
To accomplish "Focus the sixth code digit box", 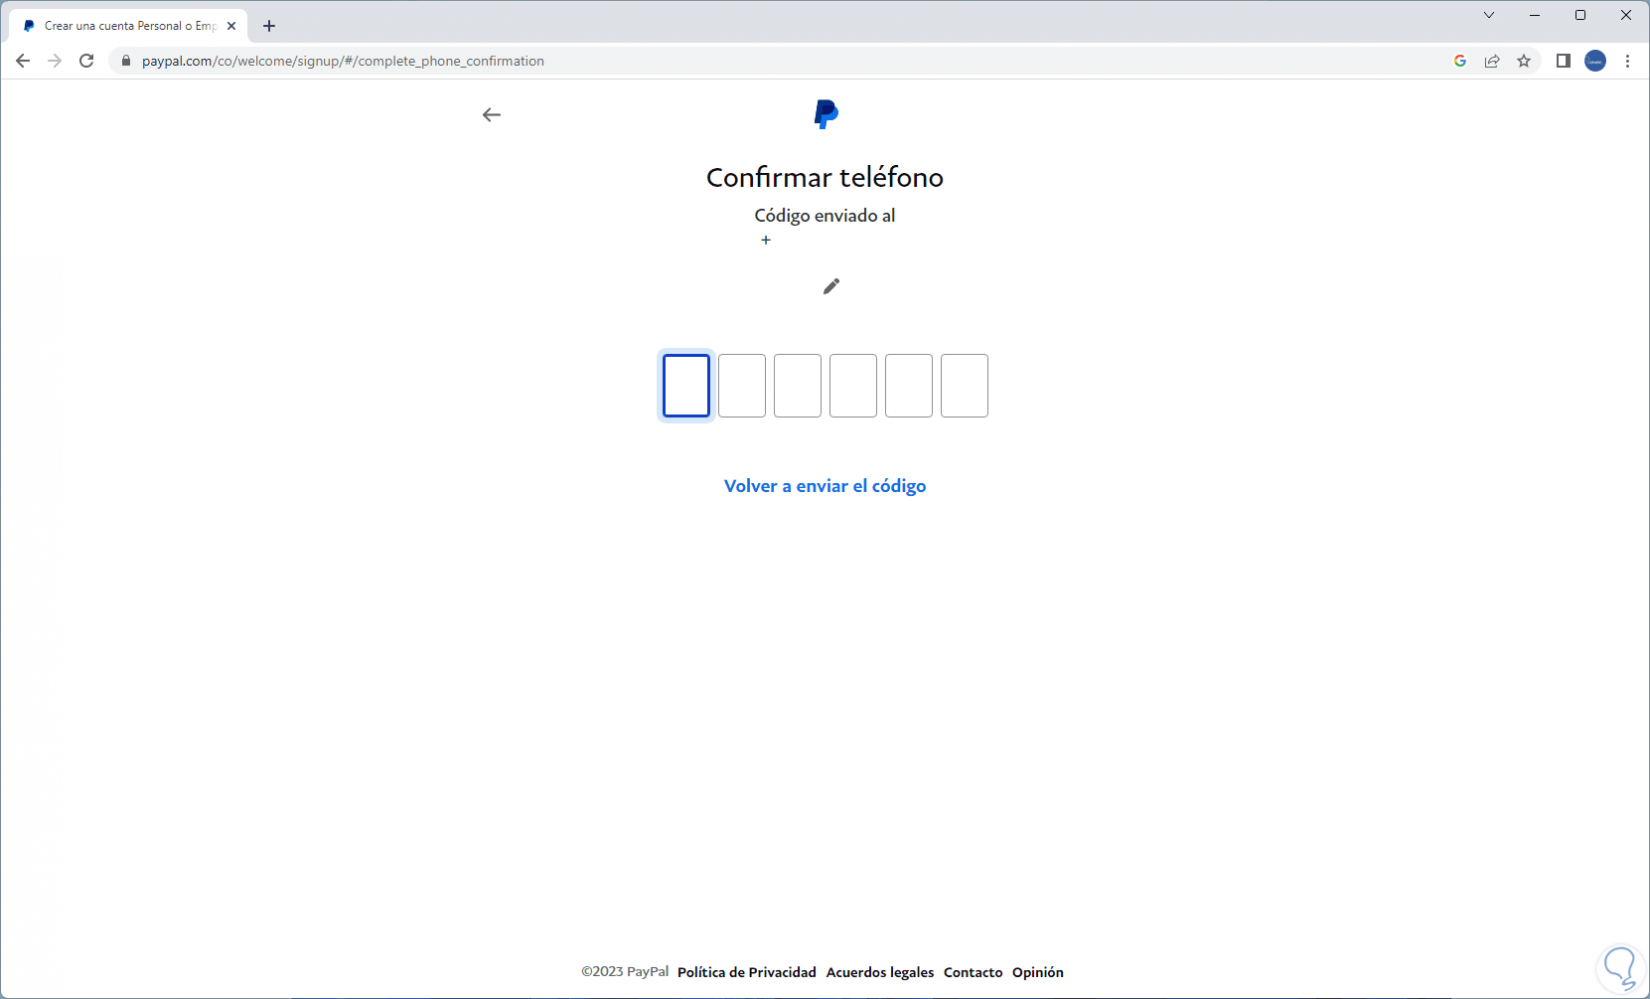I will point(964,386).
